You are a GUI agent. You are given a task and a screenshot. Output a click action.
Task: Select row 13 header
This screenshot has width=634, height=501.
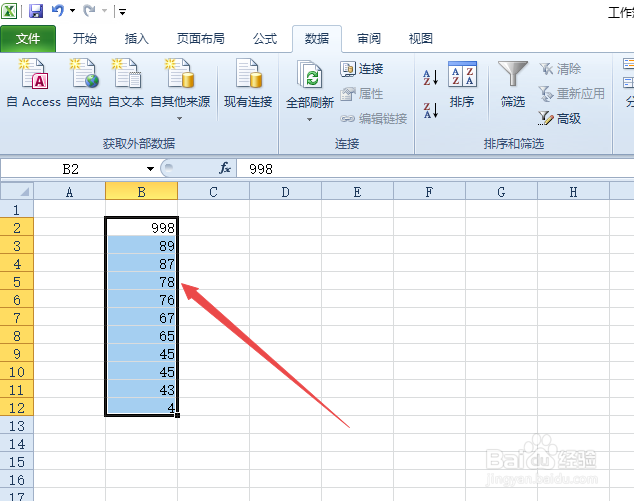(17, 425)
